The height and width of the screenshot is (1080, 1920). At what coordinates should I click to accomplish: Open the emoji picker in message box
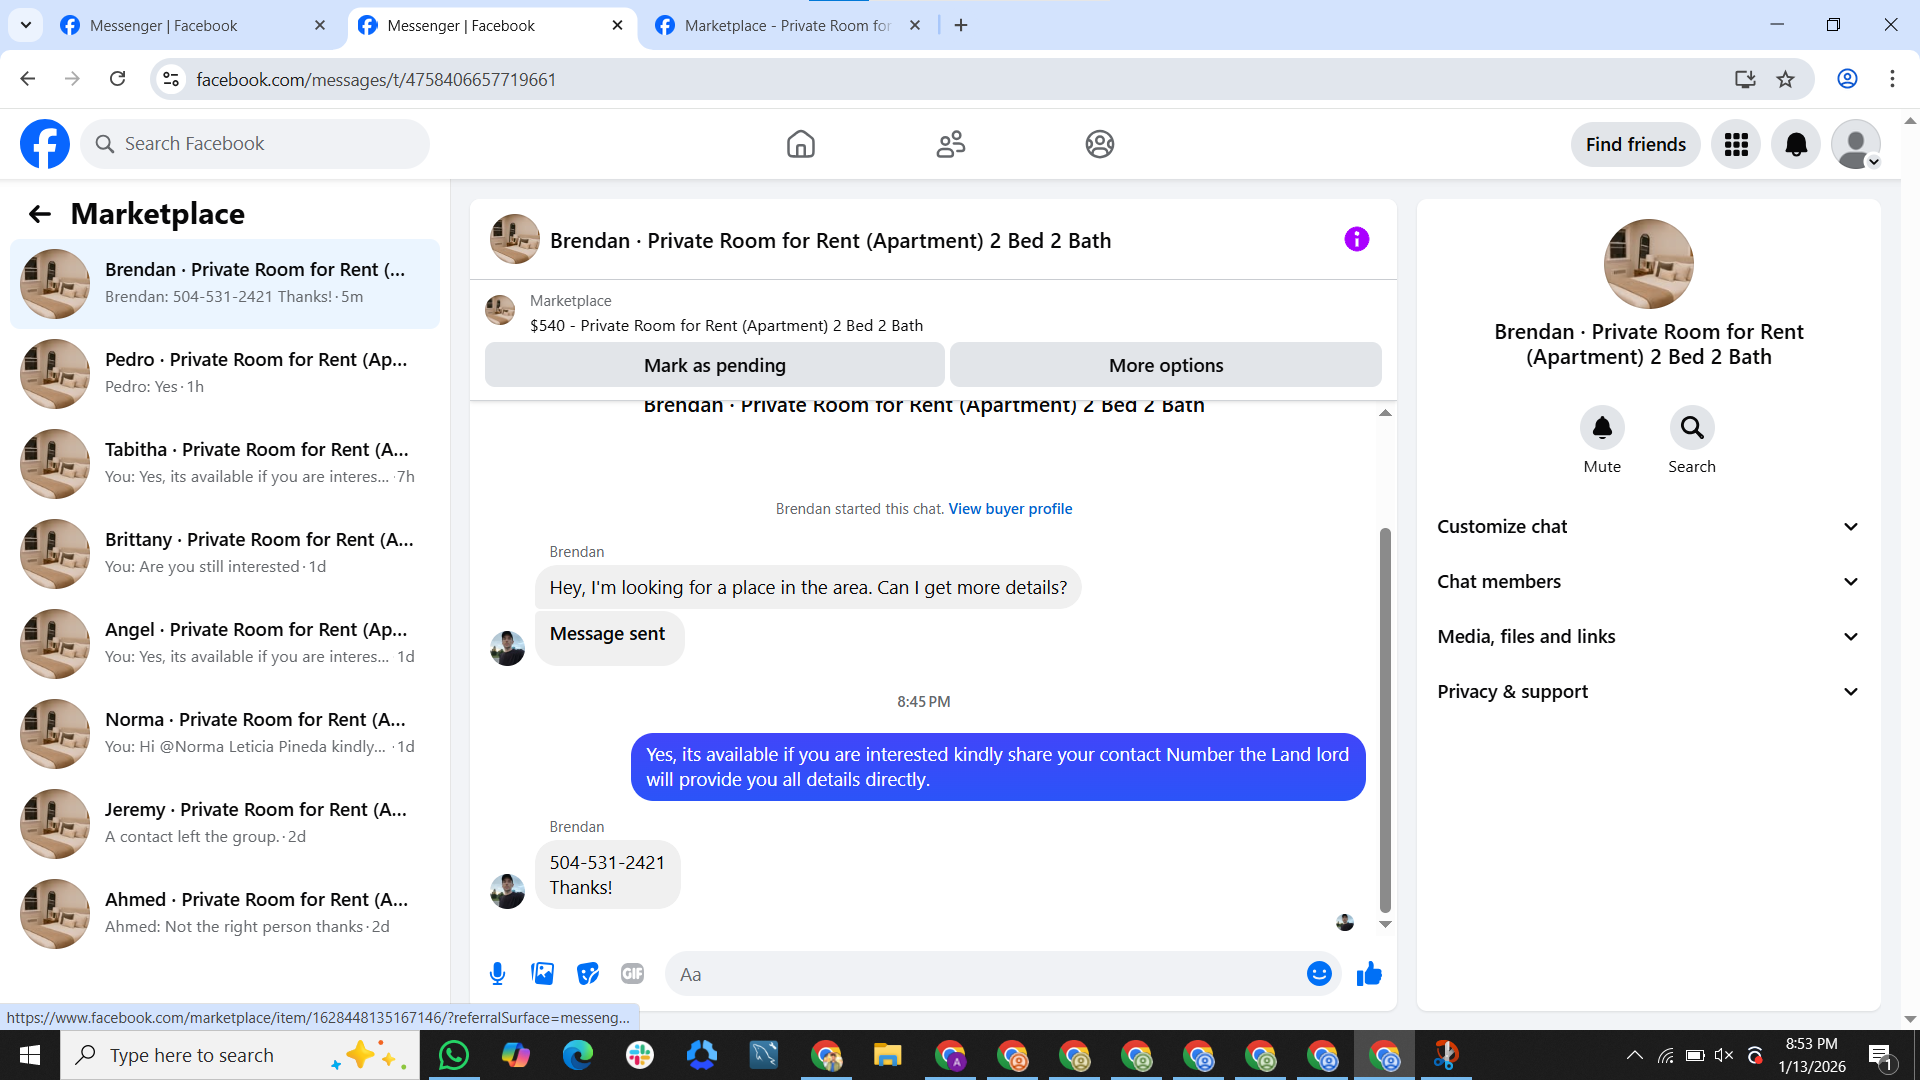click(1319, 973)
